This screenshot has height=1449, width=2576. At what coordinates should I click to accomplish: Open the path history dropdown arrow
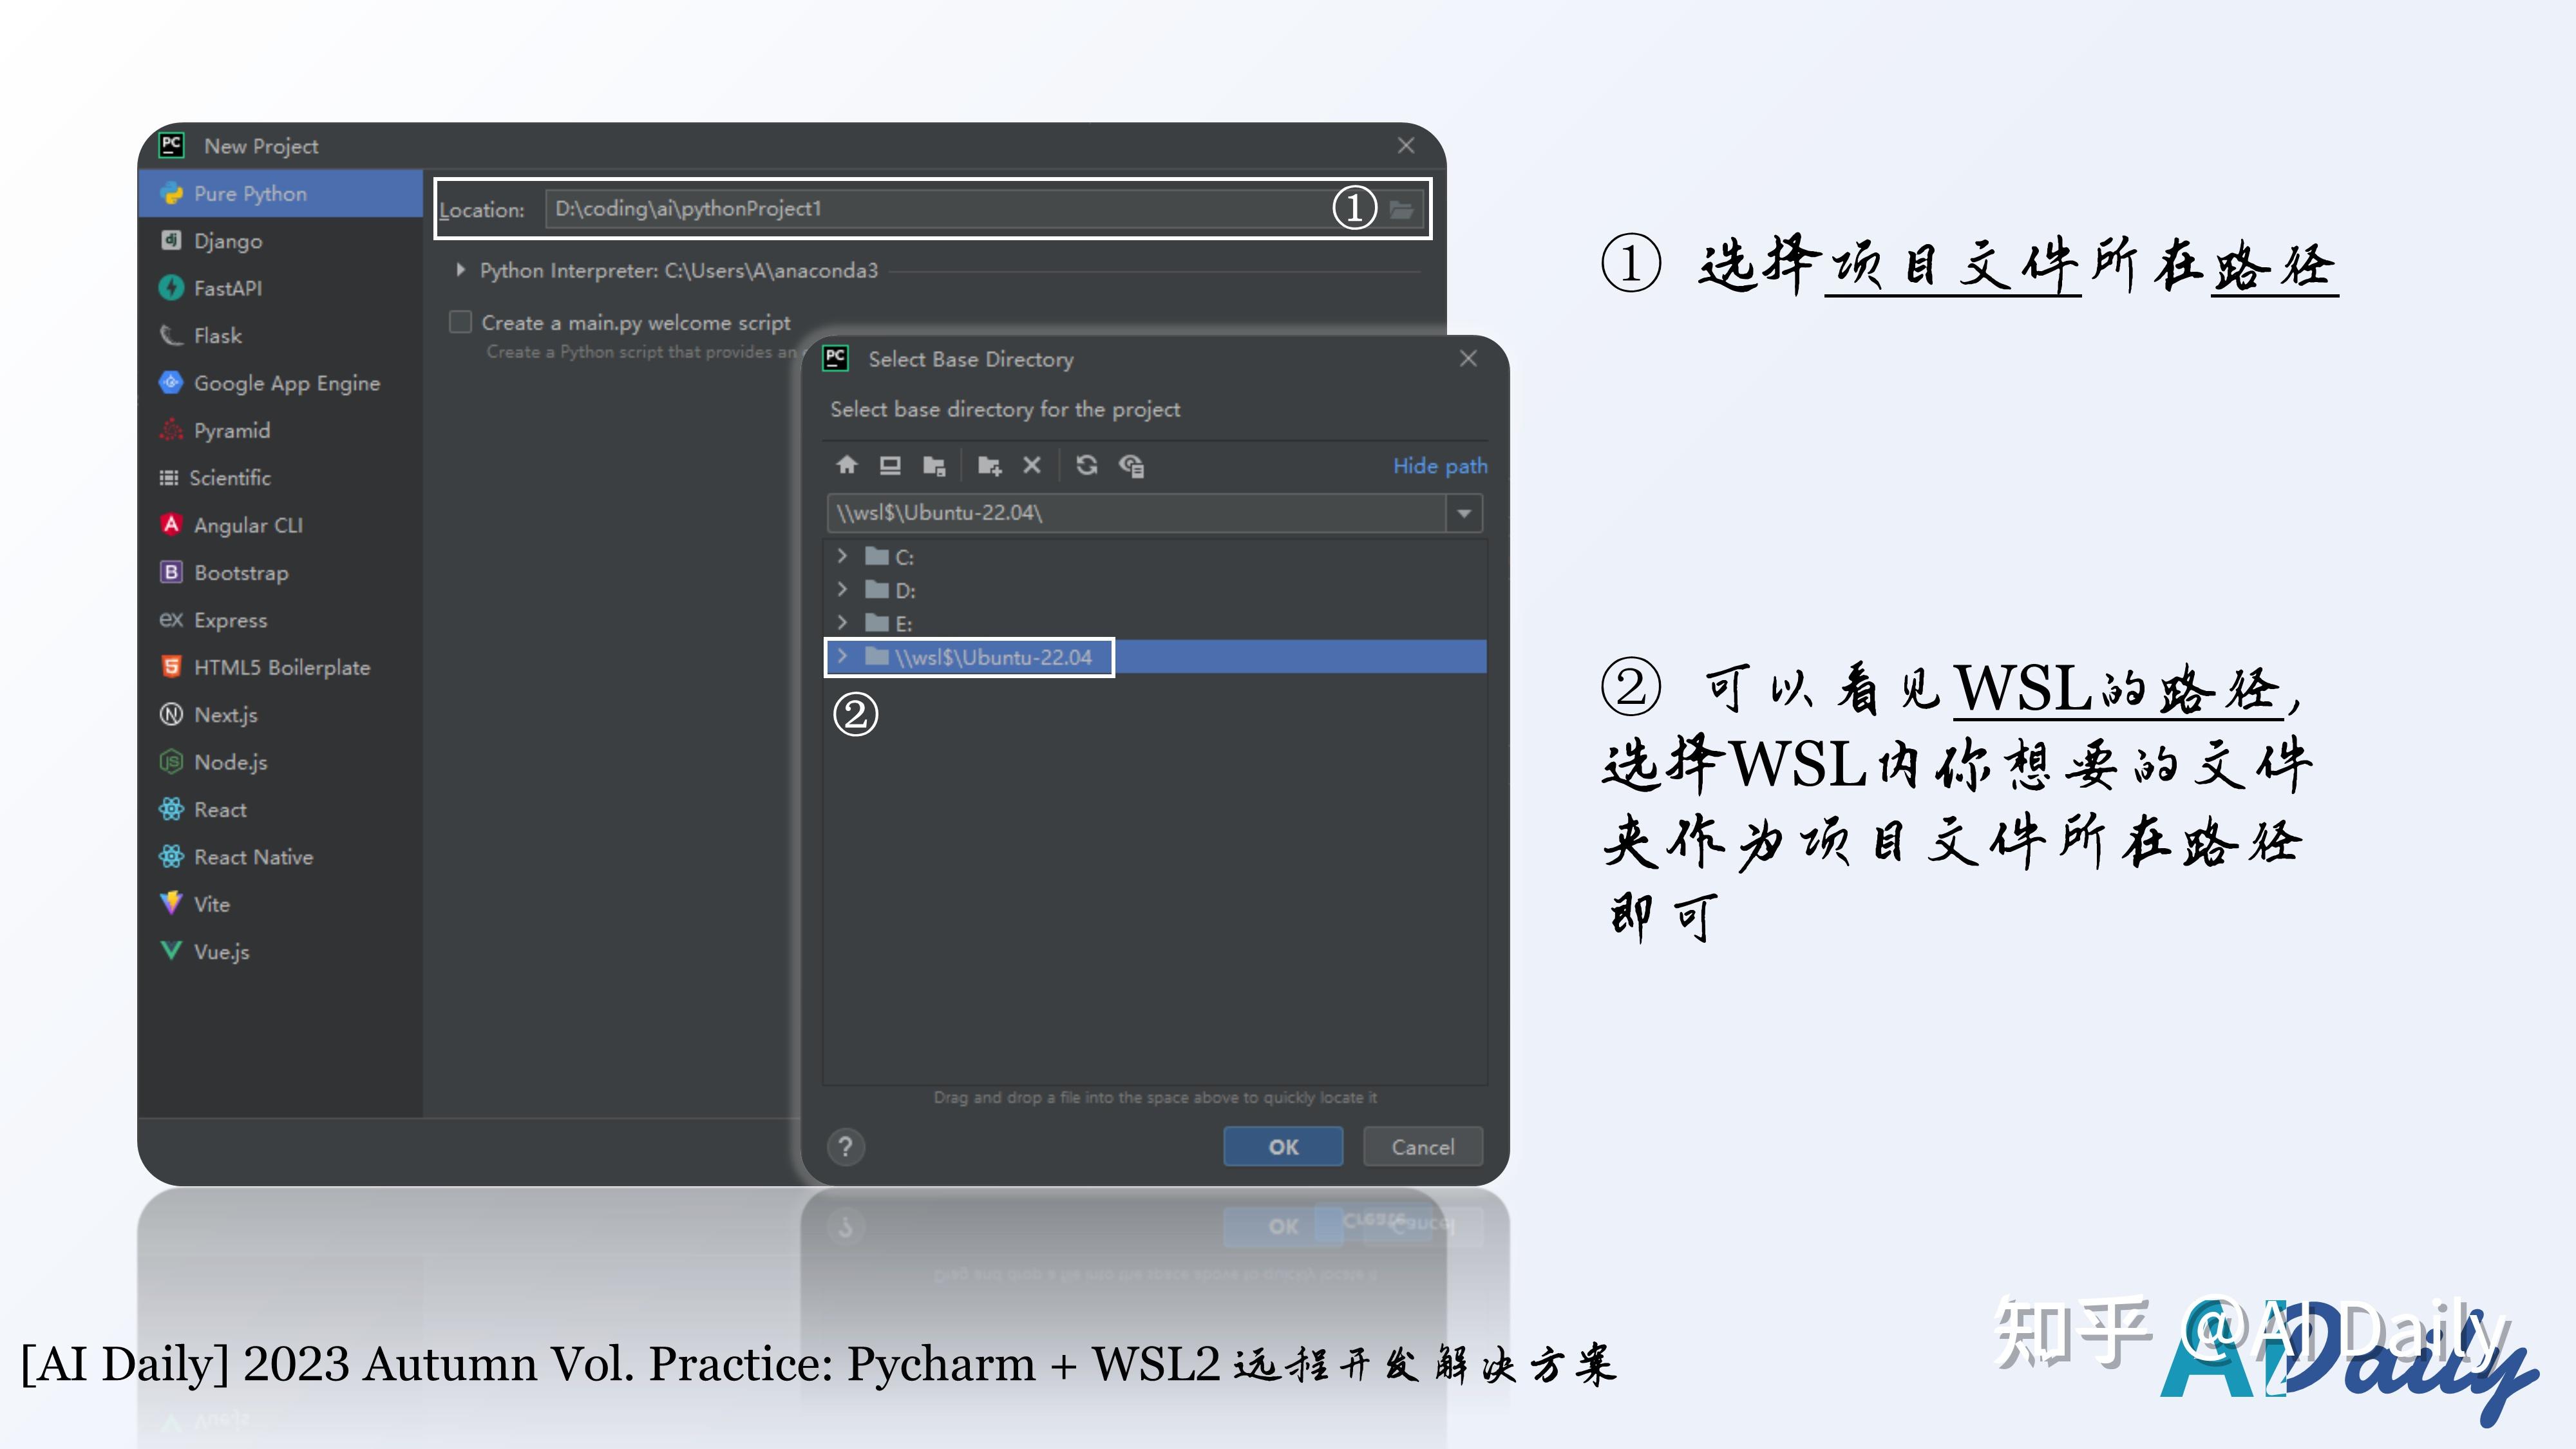[x=1463, y=513]
